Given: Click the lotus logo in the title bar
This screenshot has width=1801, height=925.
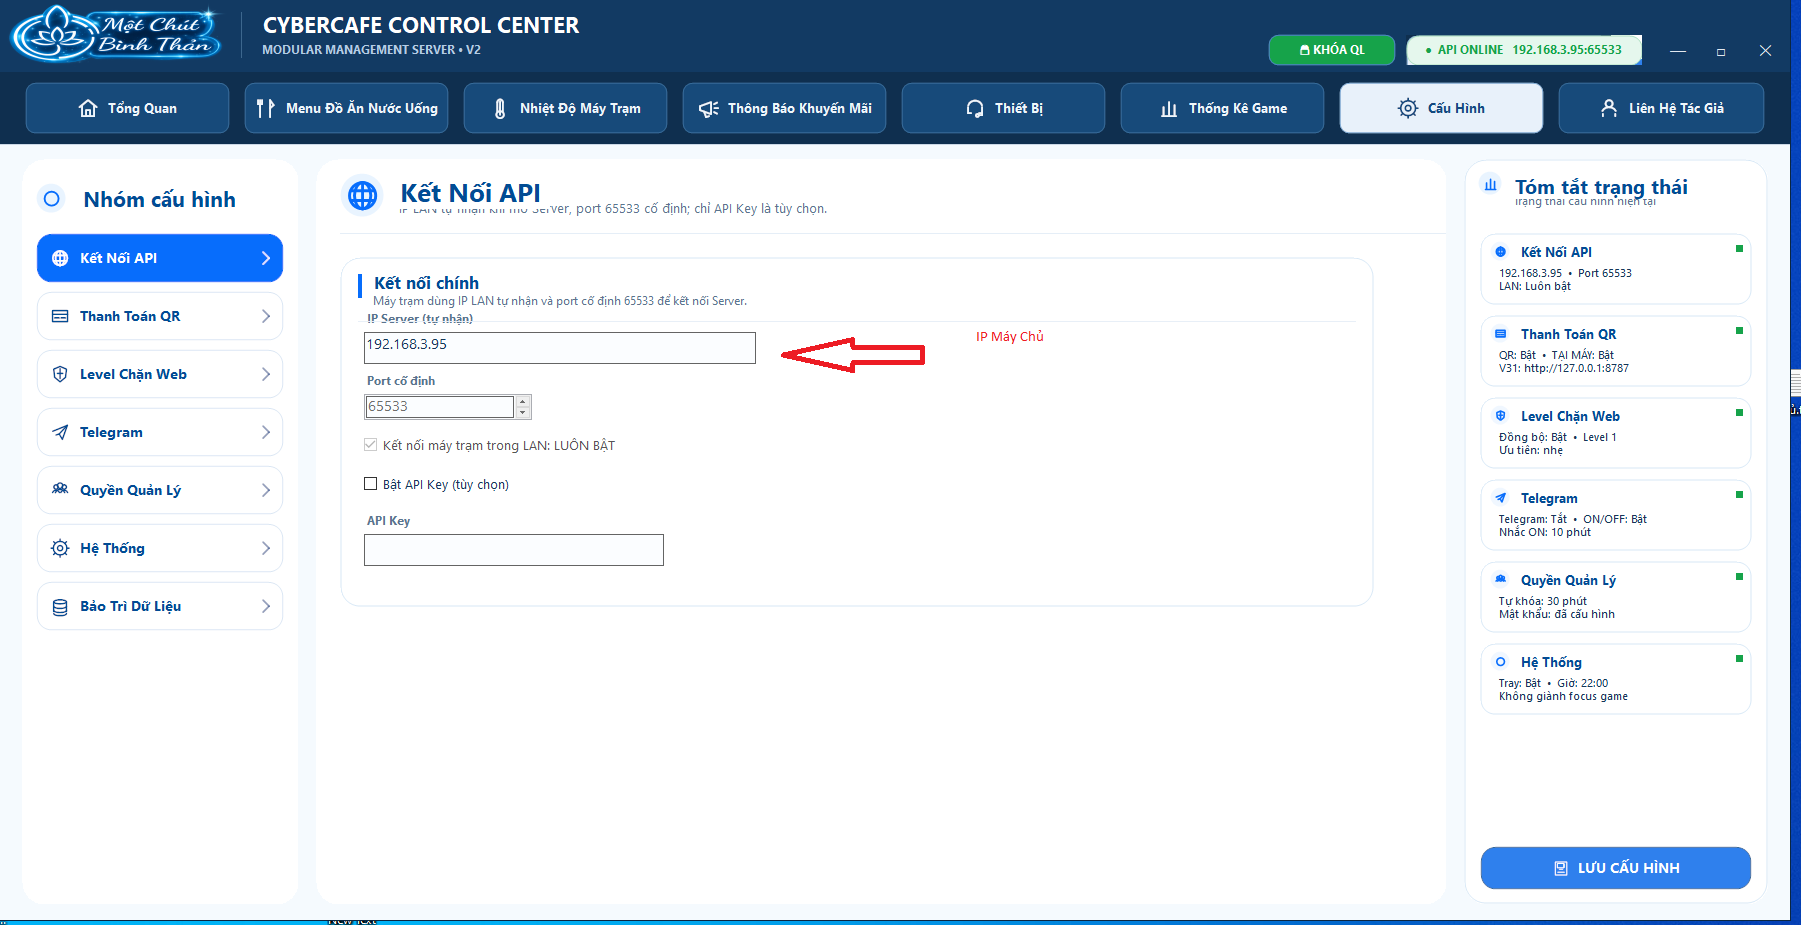Looking at the screenshot, I should tap(115, 34).
